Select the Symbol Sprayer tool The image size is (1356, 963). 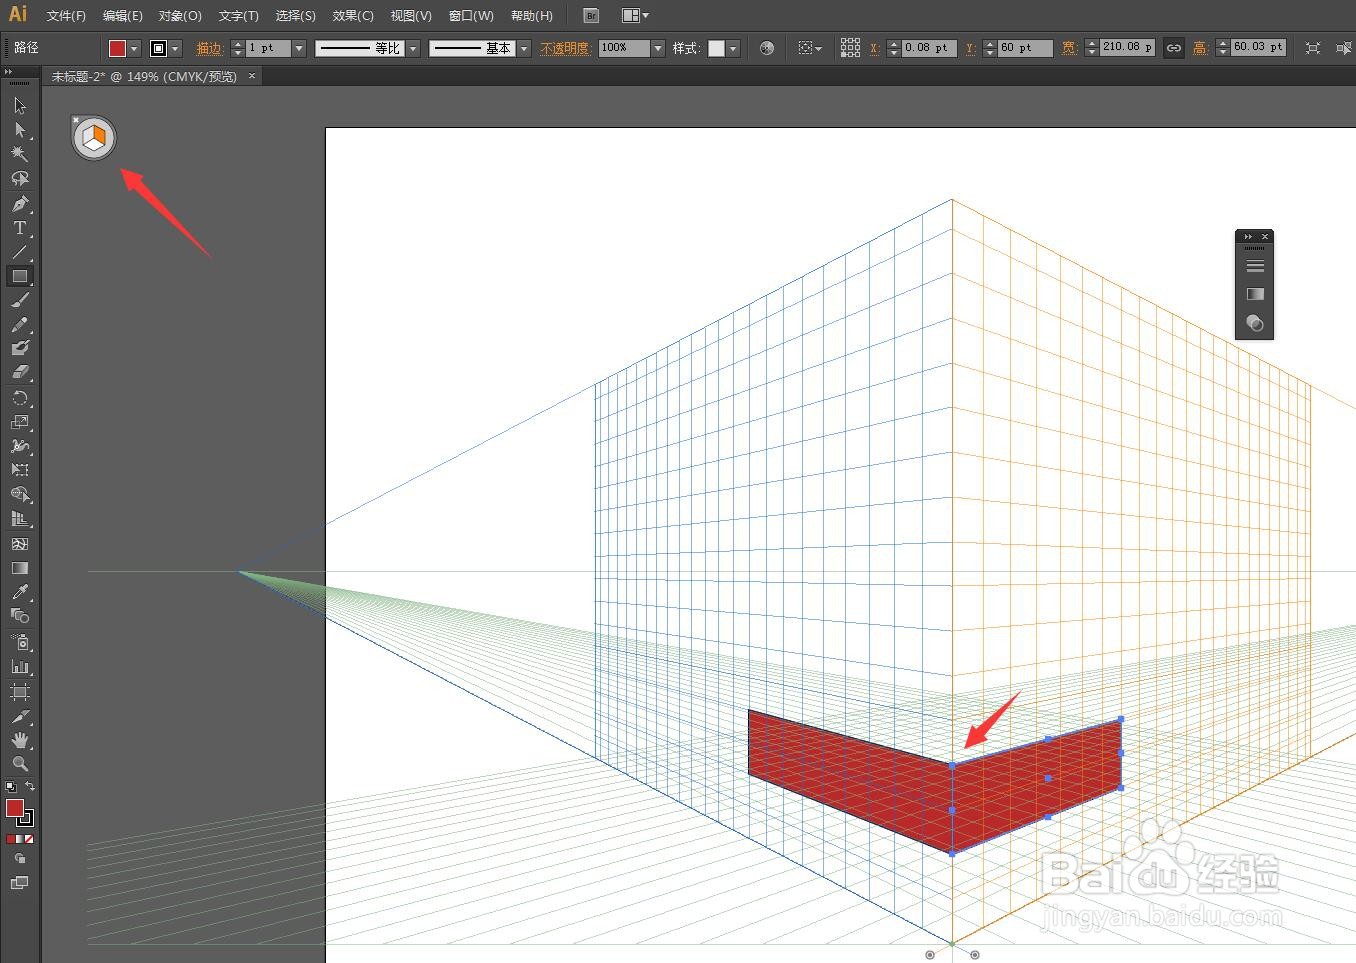pyautogui.click(x=20, y=642)
